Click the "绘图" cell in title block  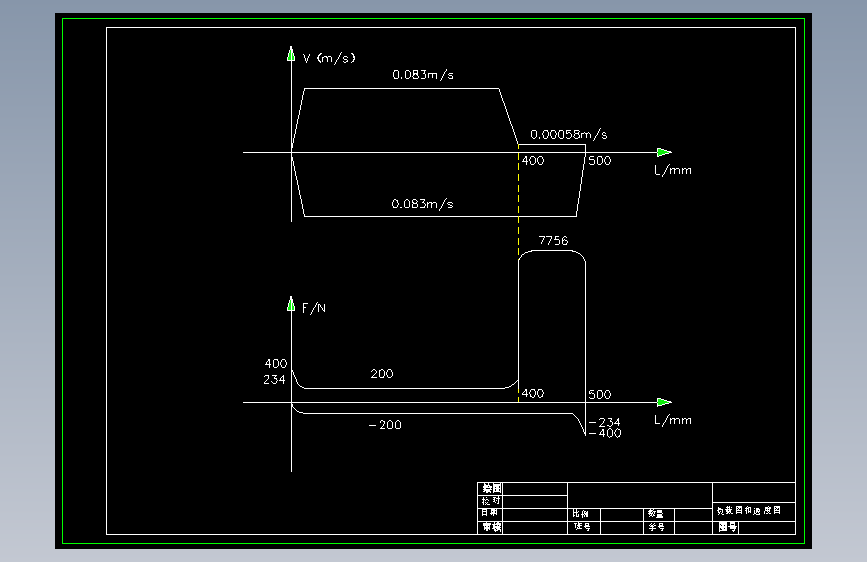click(x=491, y=488)
